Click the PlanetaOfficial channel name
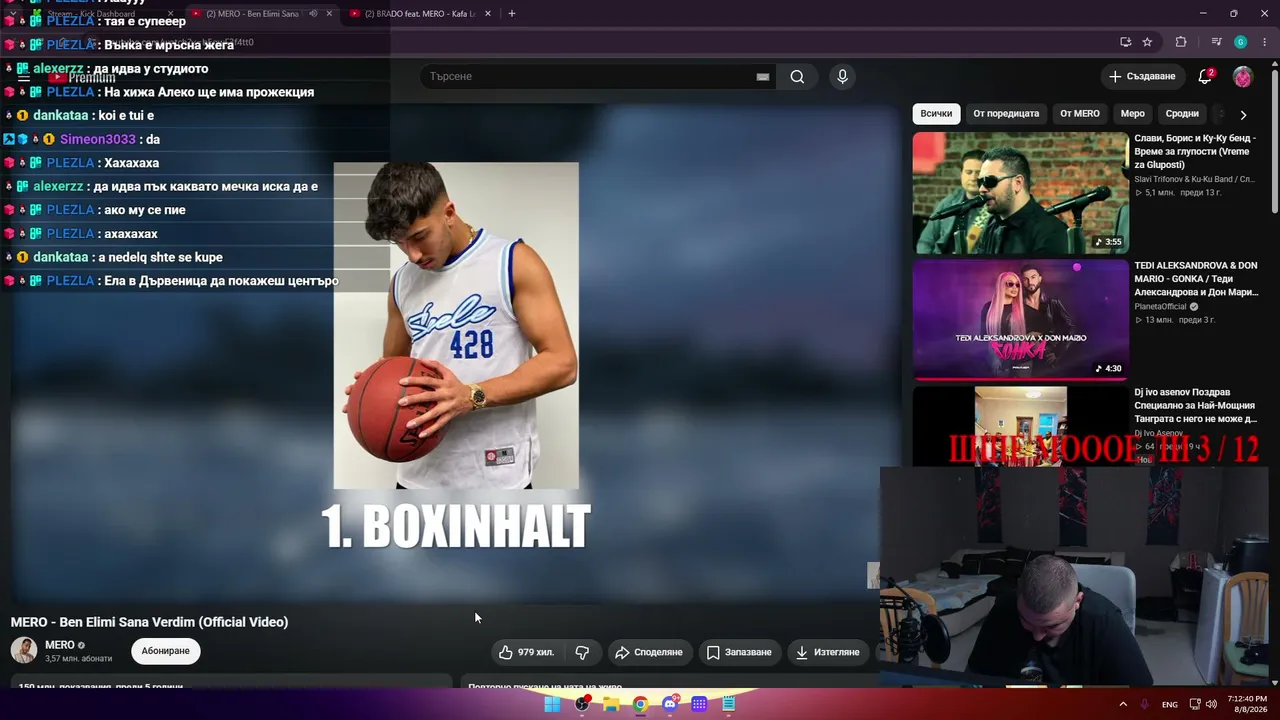Viewport: 1280px width, 720px height. pyautogui.click(x=1160, y=307)
